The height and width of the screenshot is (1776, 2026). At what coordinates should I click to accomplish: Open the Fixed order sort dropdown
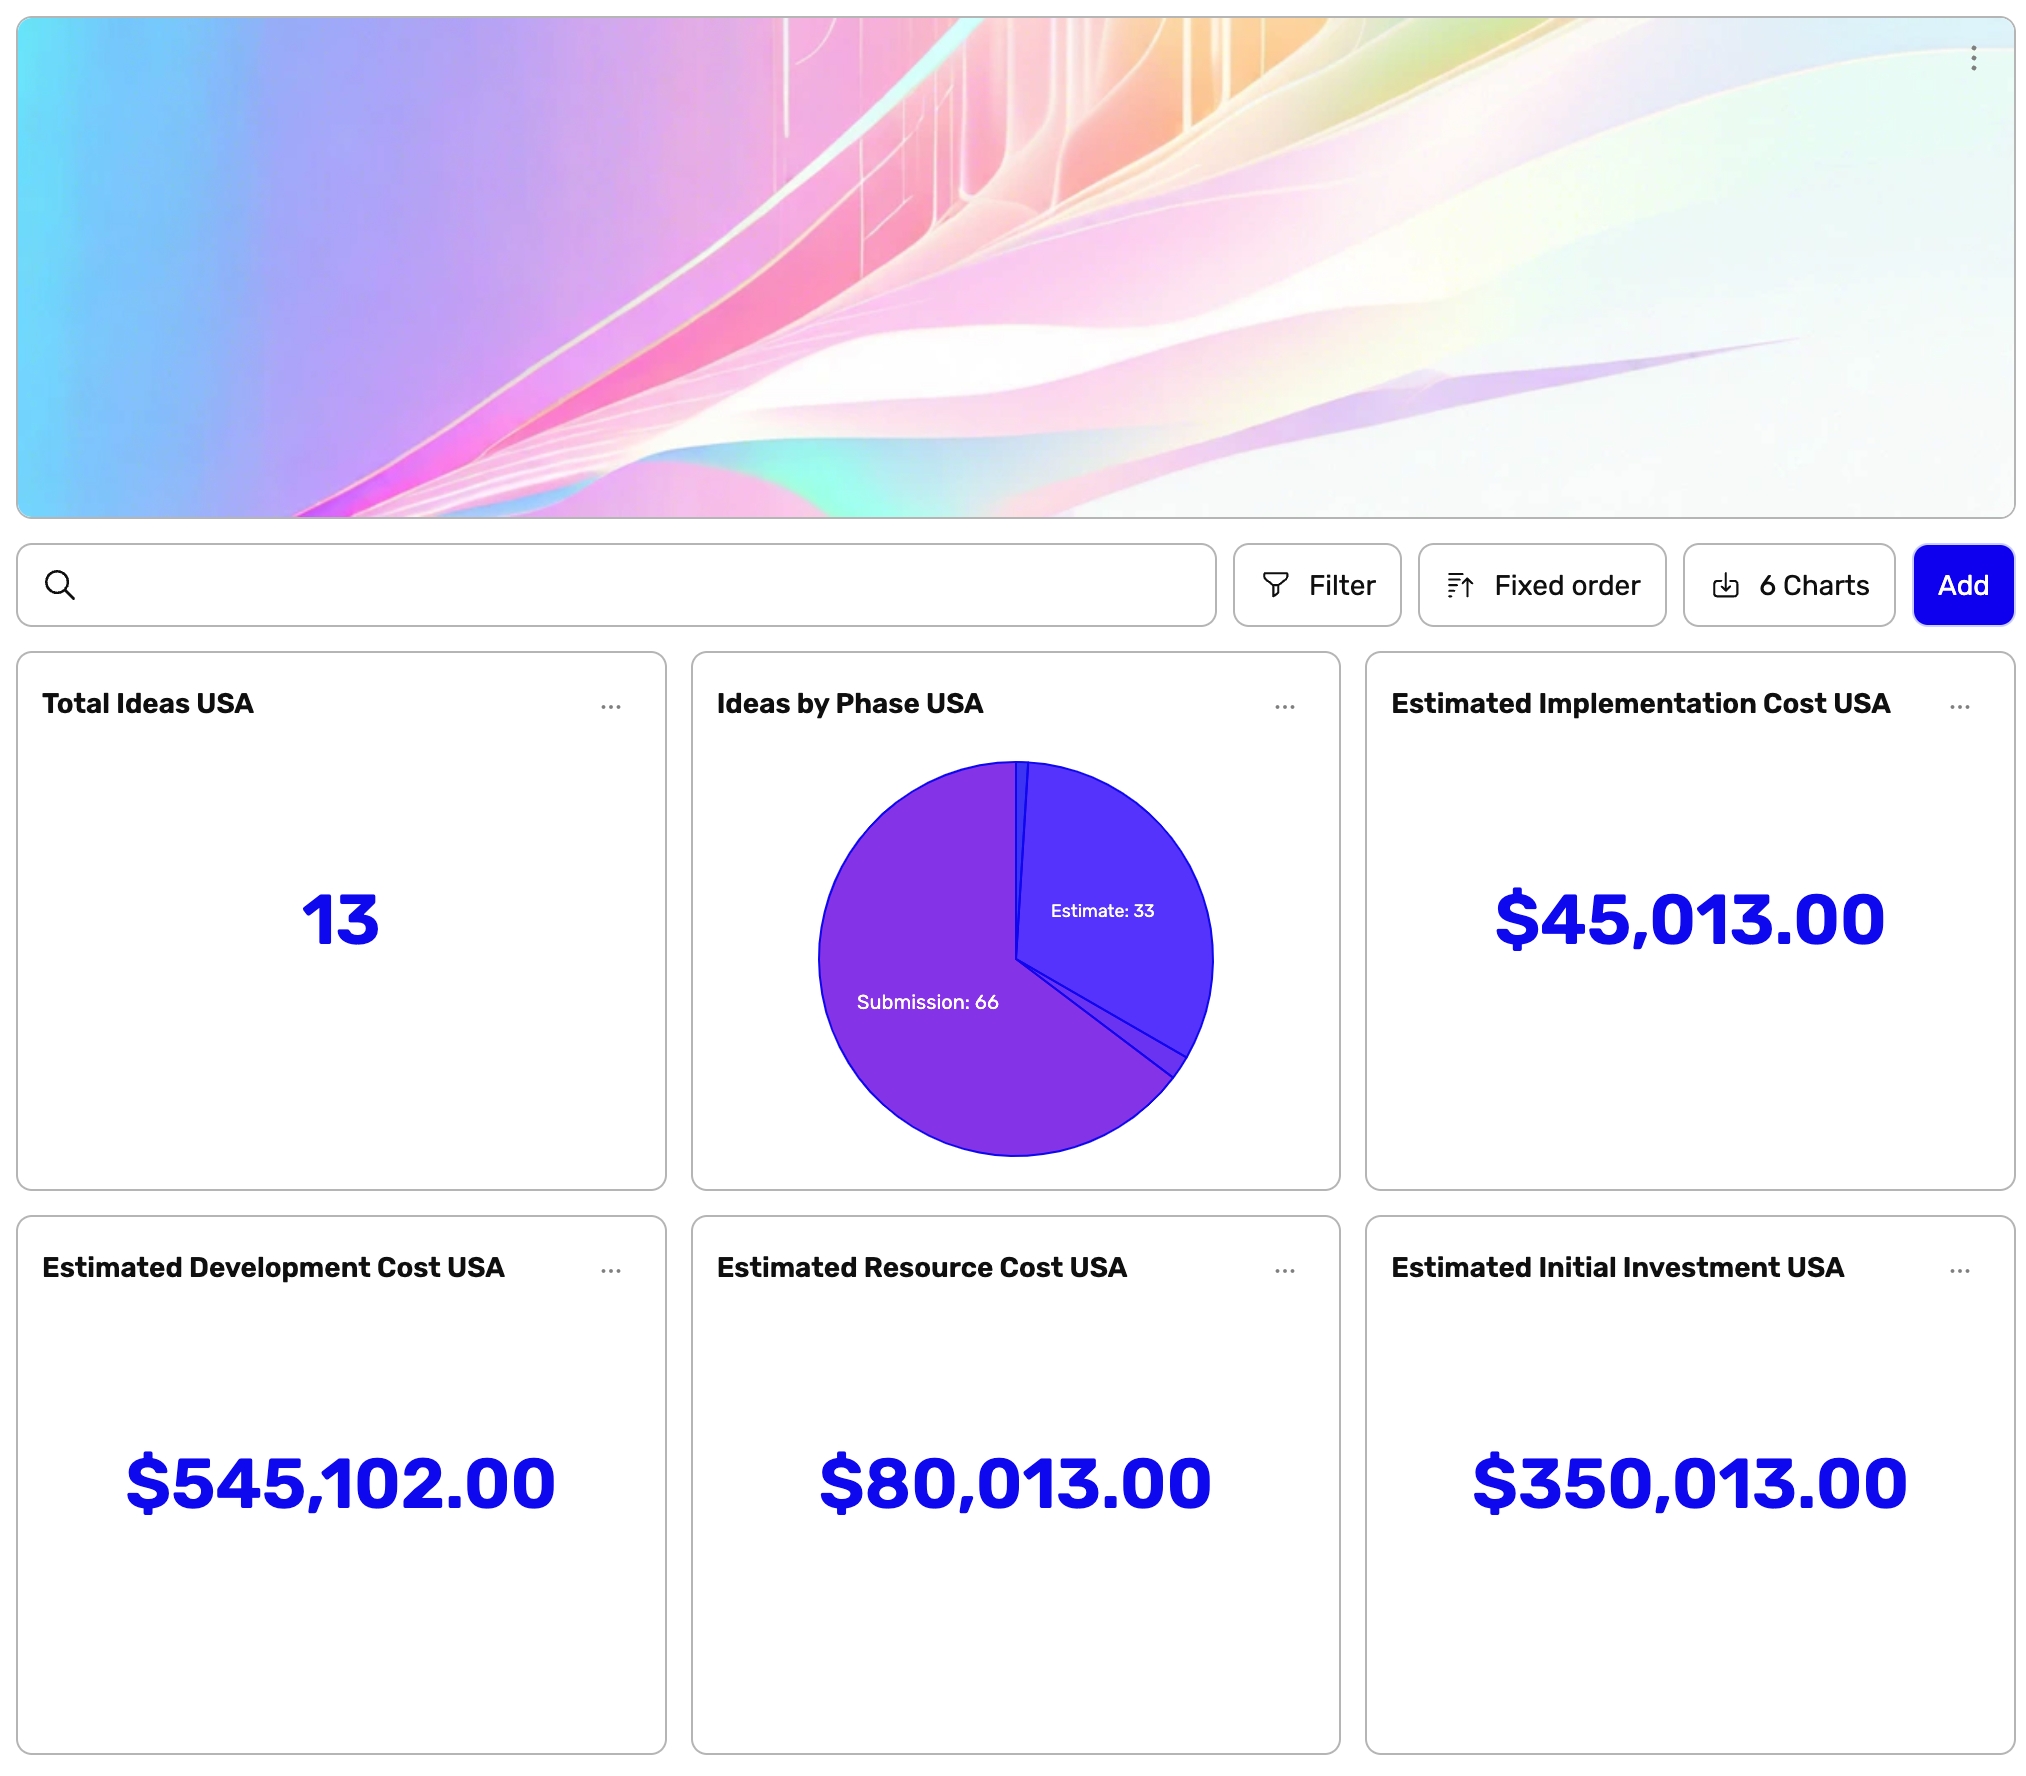[x=1542, y=585]
